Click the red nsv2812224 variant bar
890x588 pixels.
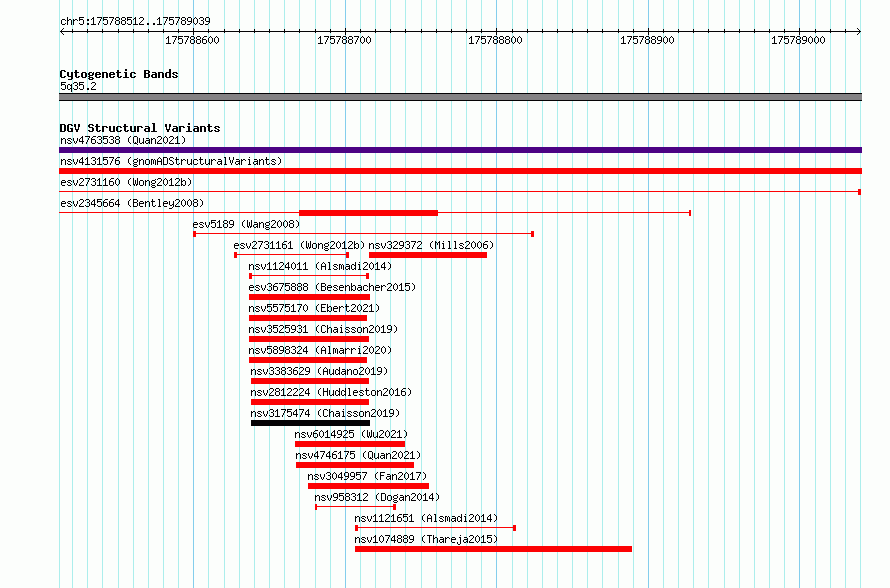click(x=310, y=402)
